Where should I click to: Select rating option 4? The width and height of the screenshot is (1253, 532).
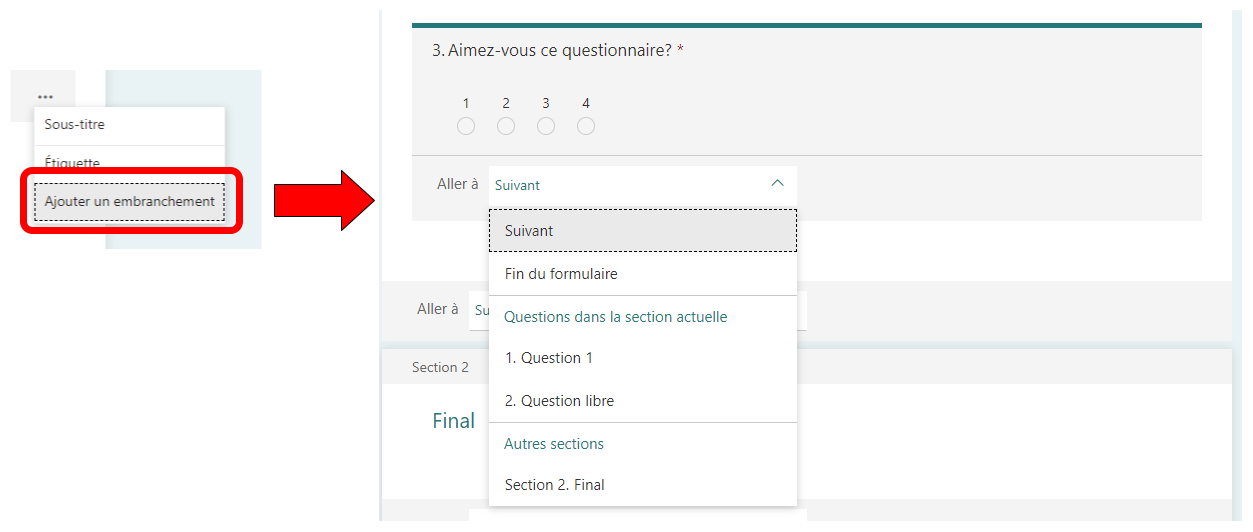point(586,126)
